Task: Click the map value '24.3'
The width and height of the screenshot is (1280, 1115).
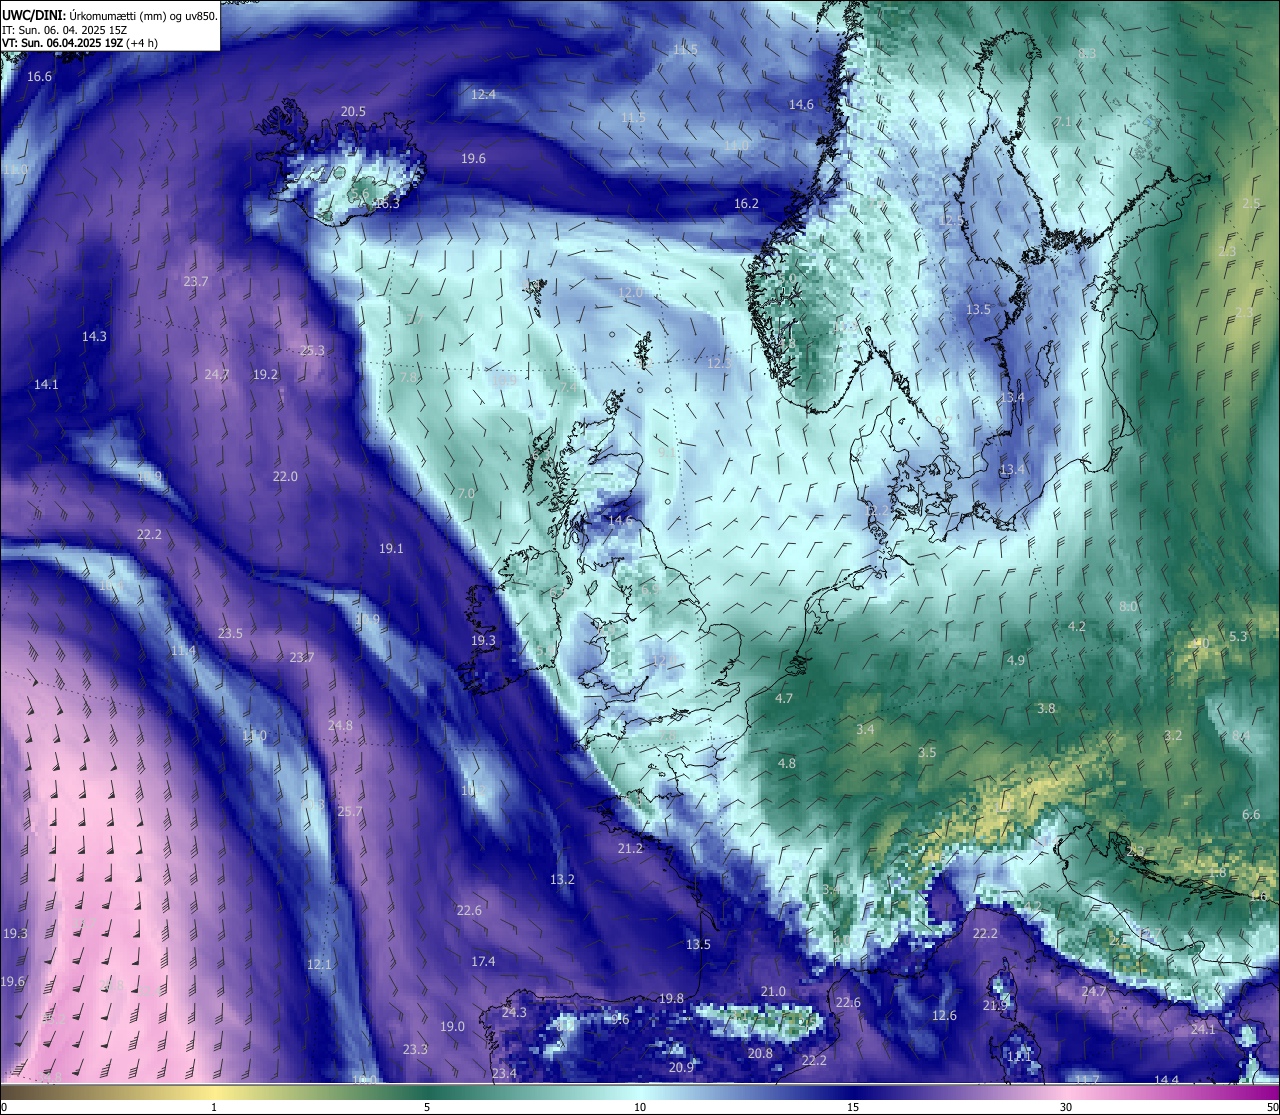Action: 514,1012
